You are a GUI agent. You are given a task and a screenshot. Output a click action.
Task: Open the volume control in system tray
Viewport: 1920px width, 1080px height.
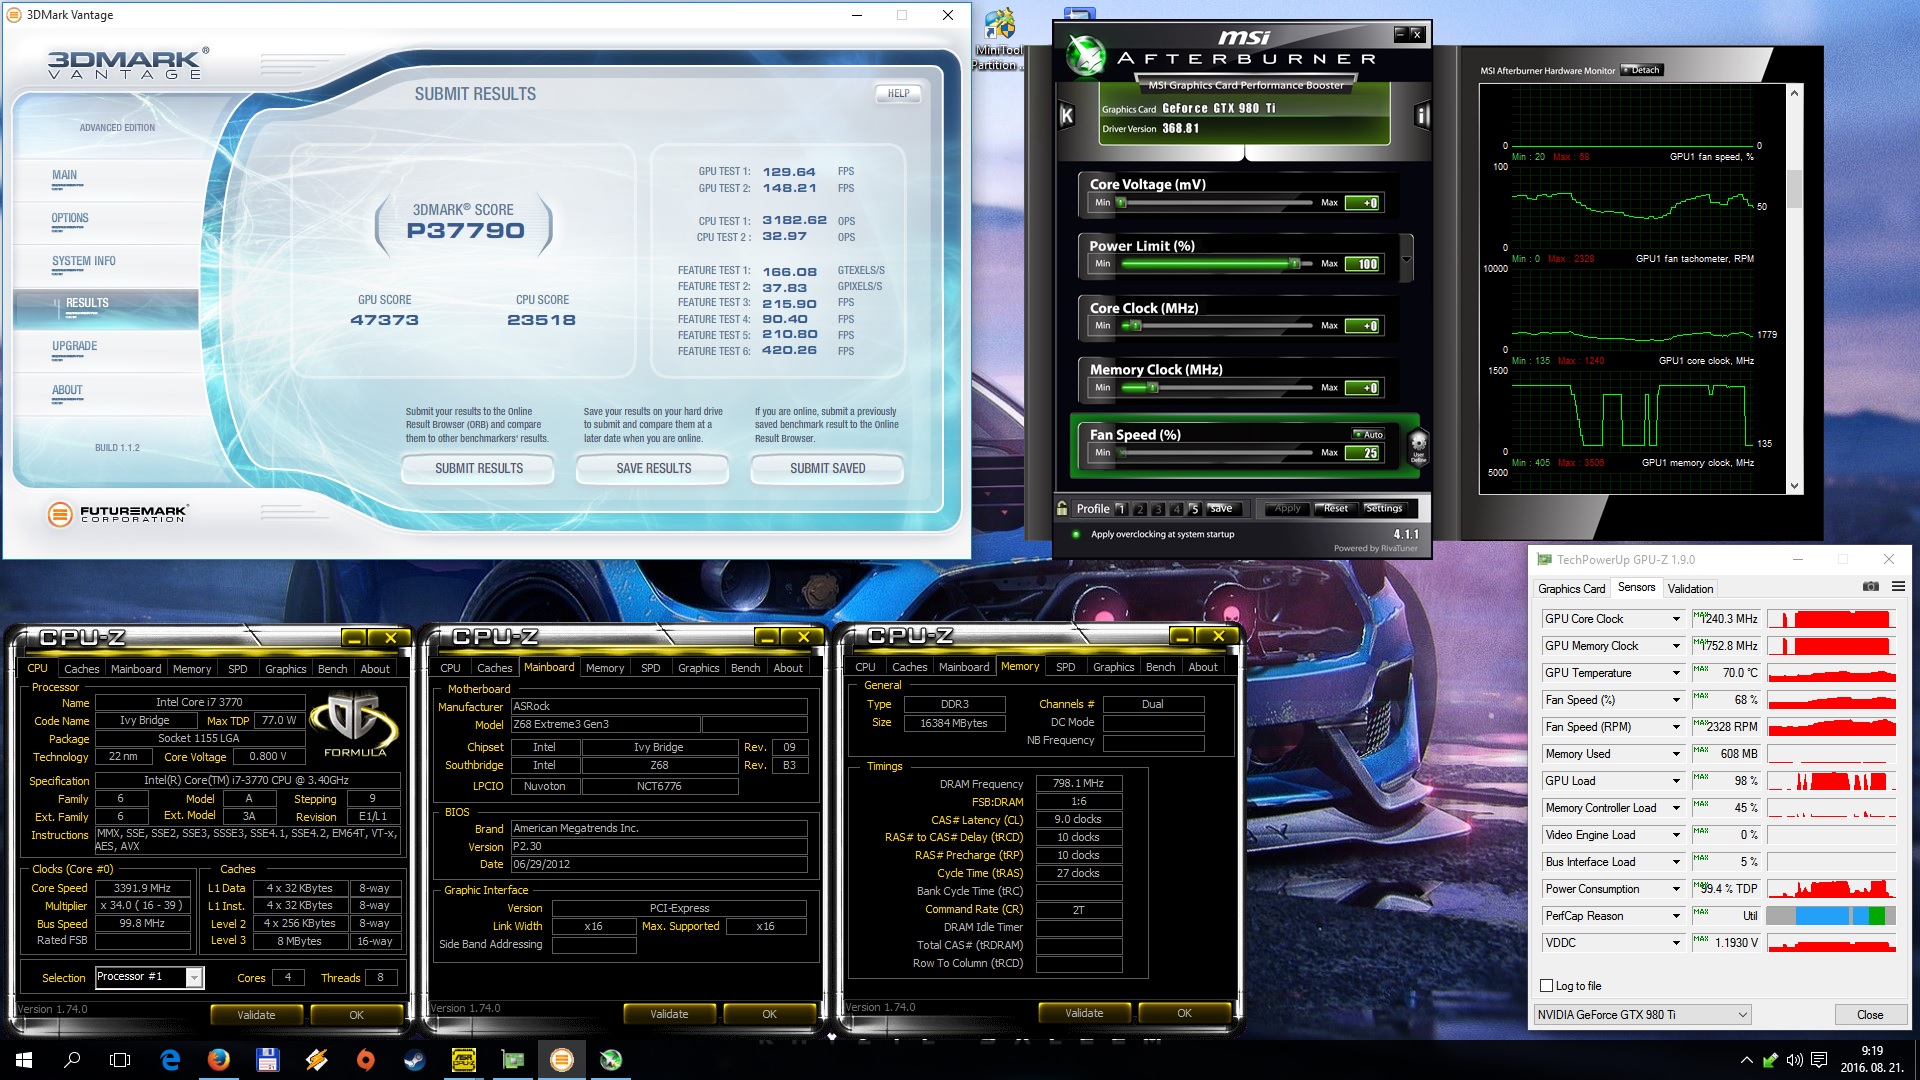coord(1794,1060)
